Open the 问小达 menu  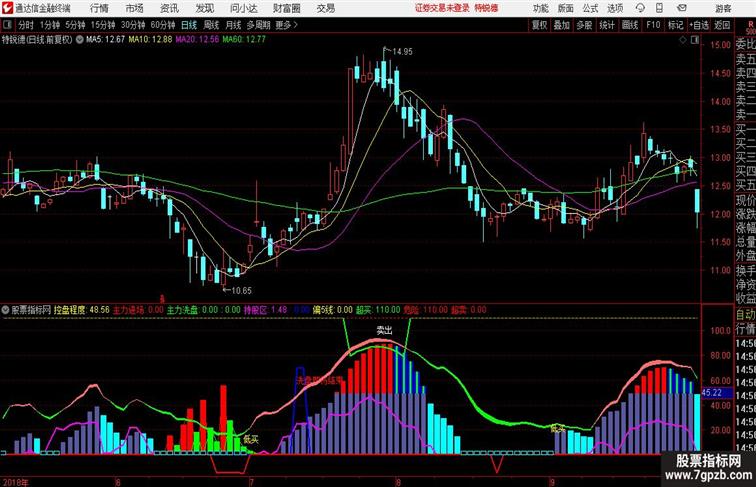coord(243,8)
